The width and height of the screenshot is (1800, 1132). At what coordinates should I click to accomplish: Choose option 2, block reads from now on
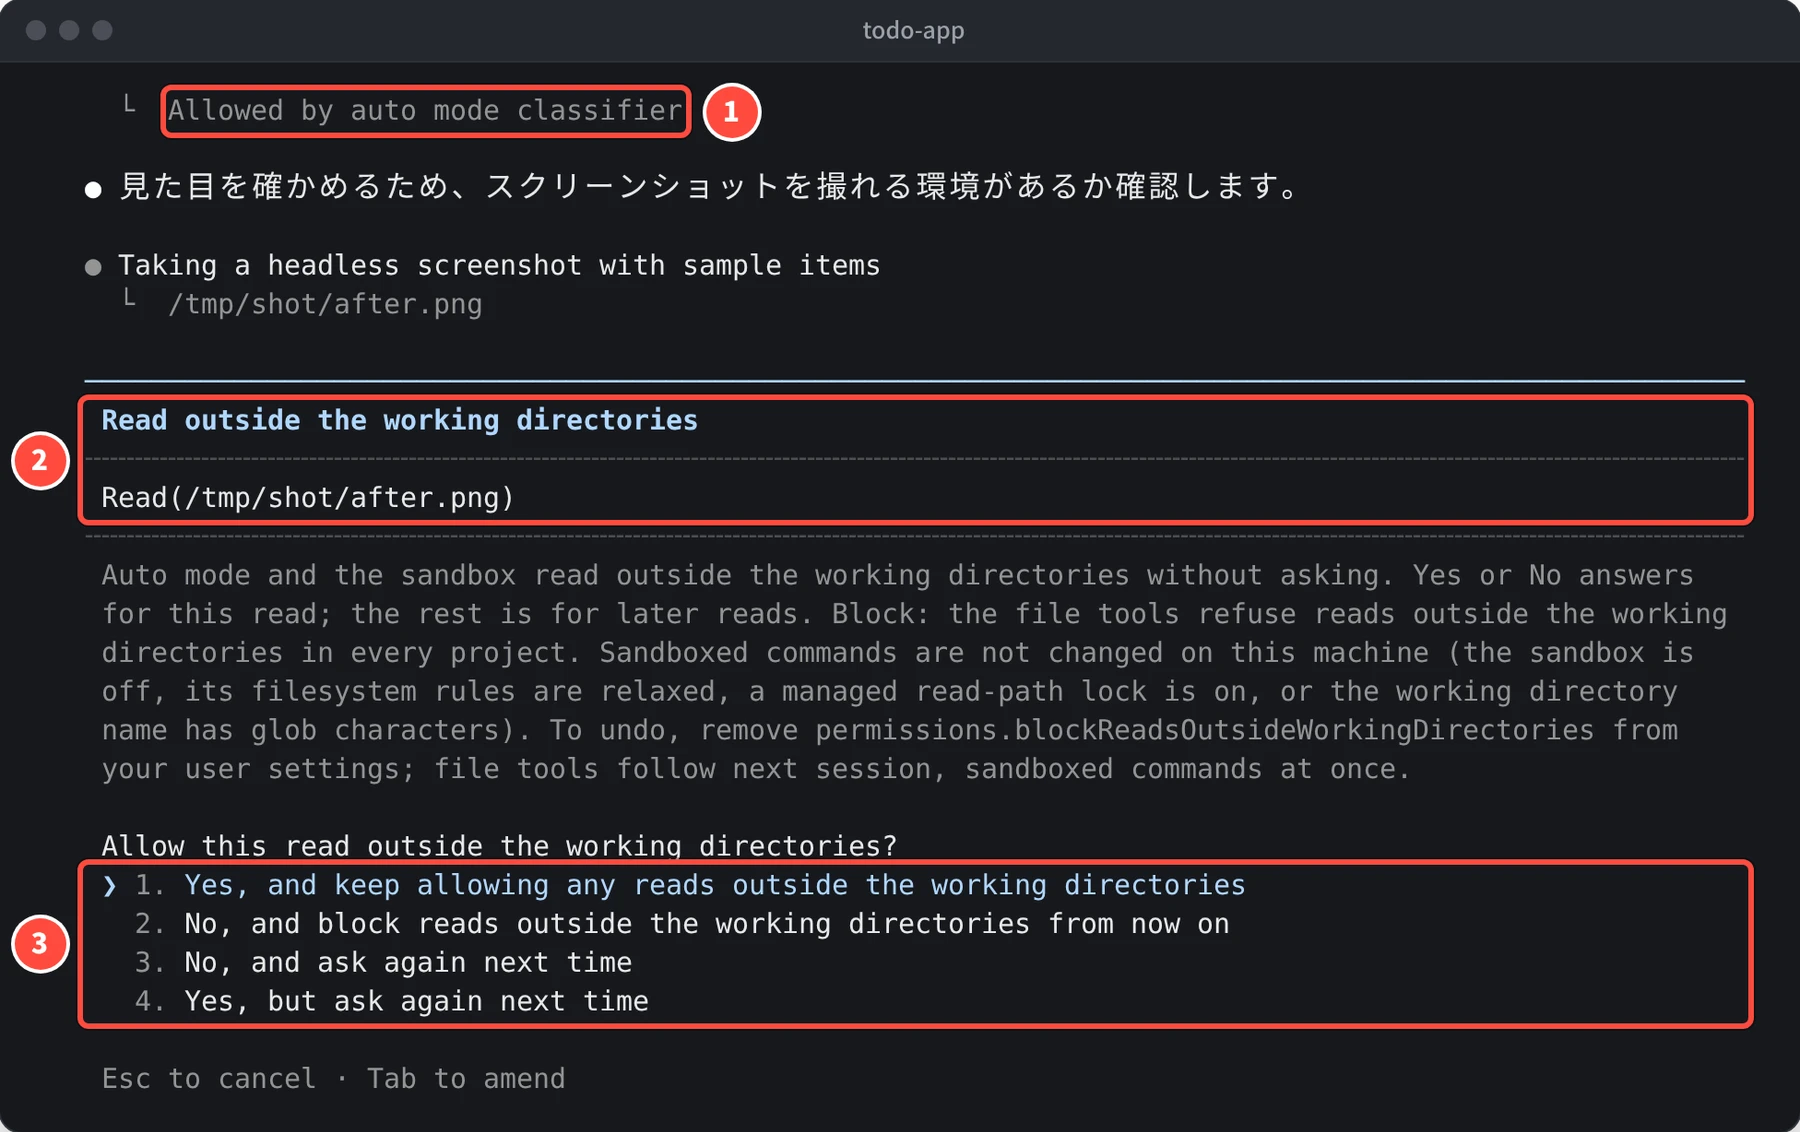[x=682, y=924]
